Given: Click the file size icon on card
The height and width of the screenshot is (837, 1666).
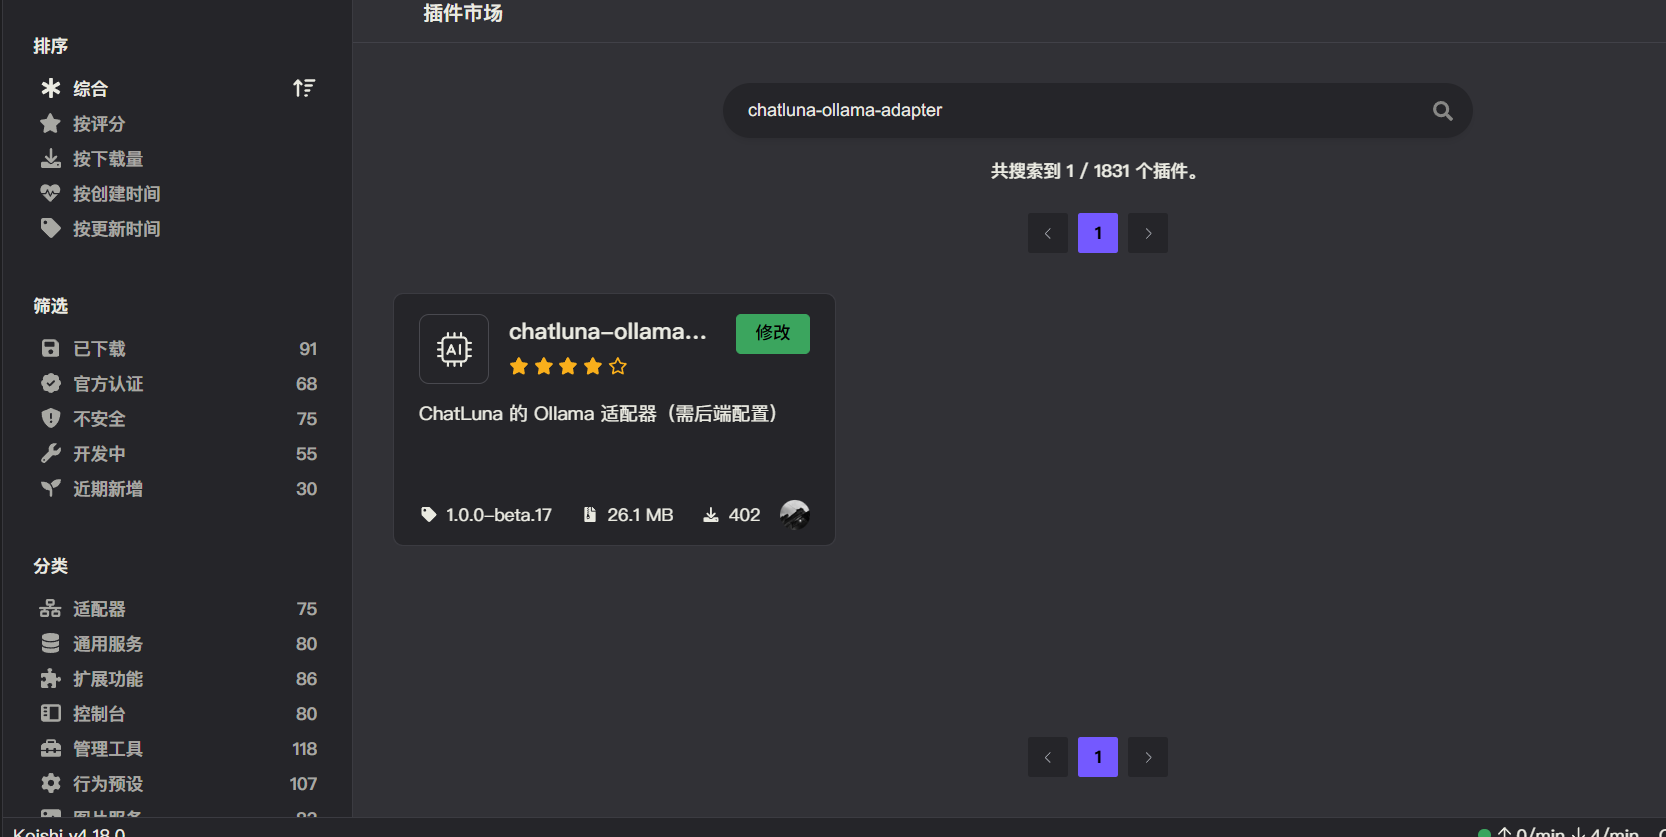Looking at the screenshot, I should 590,515.
